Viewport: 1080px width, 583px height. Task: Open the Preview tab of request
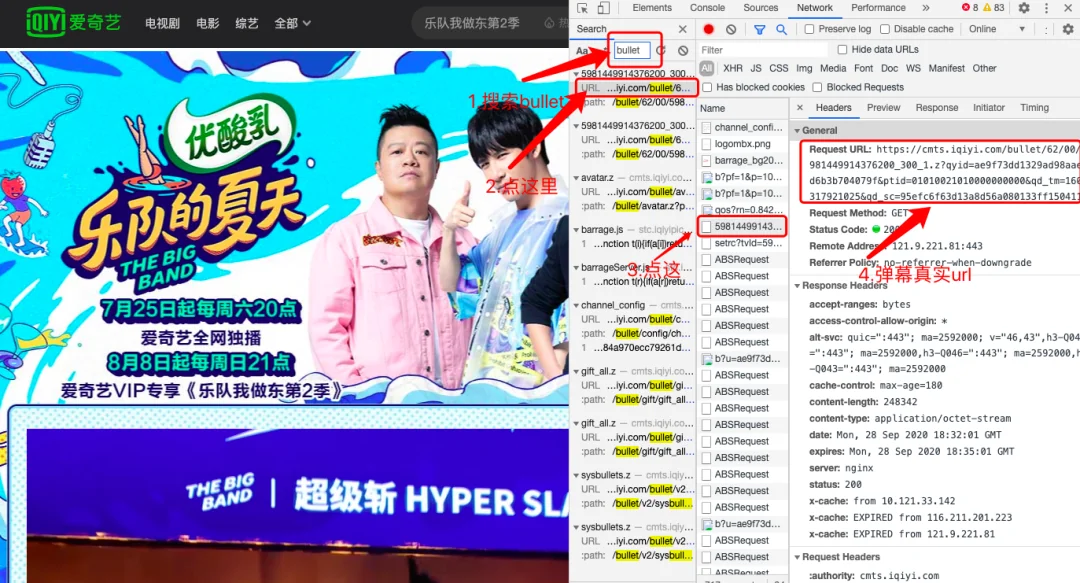point(884,108)
